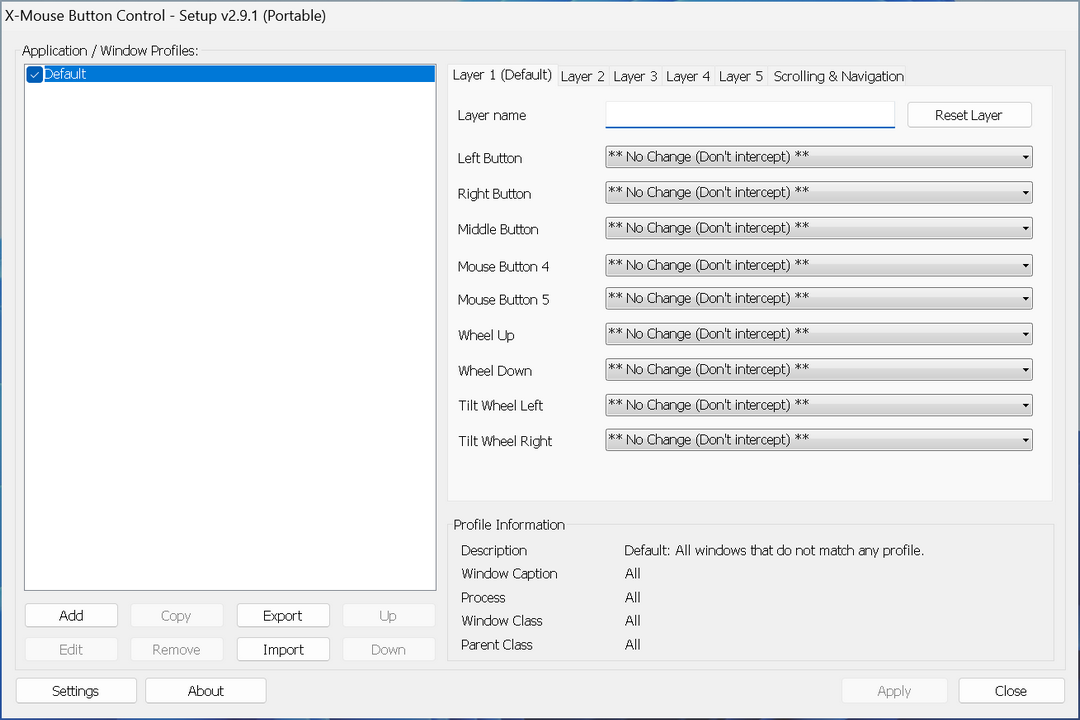Click the About button
The width and height of the screenshot is (1080, 720).
[206, 691]
